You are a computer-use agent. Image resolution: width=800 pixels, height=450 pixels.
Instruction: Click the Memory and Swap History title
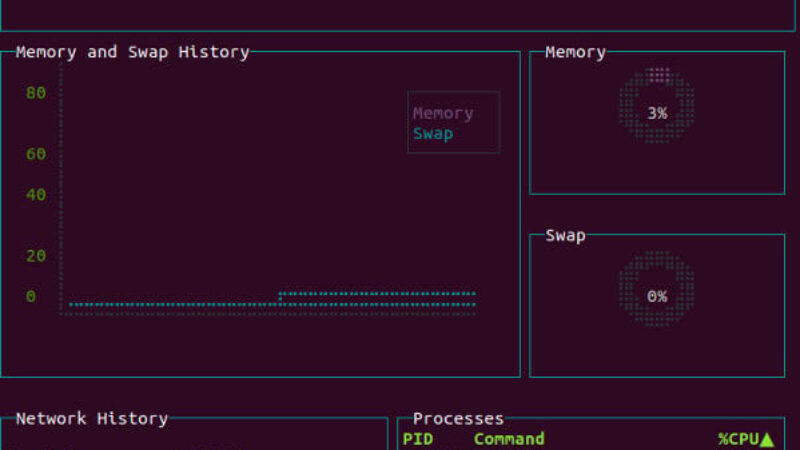pos(132,52)
